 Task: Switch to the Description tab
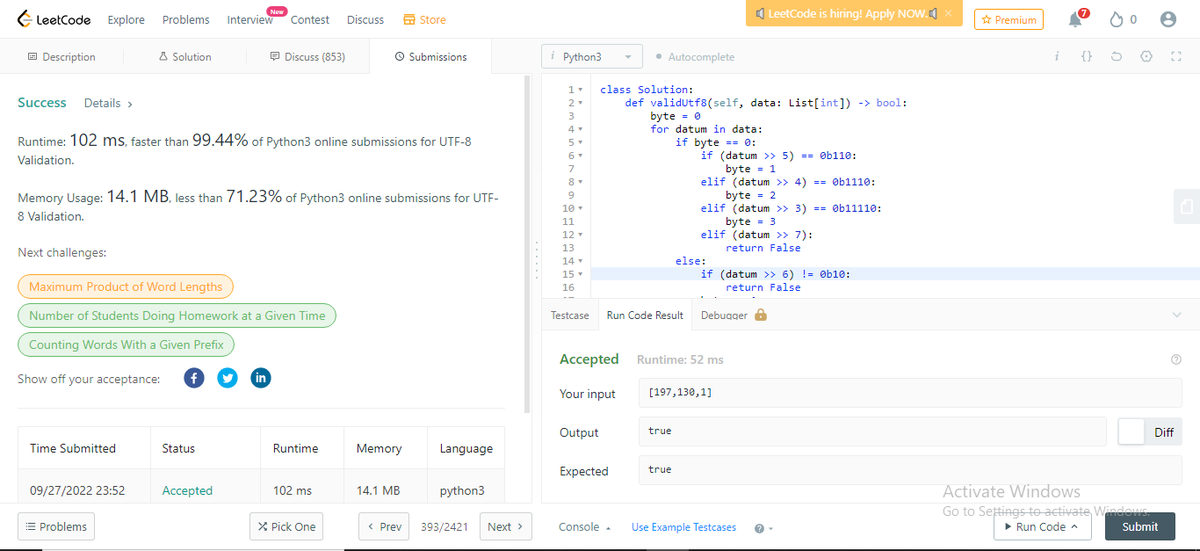[61, 57]
